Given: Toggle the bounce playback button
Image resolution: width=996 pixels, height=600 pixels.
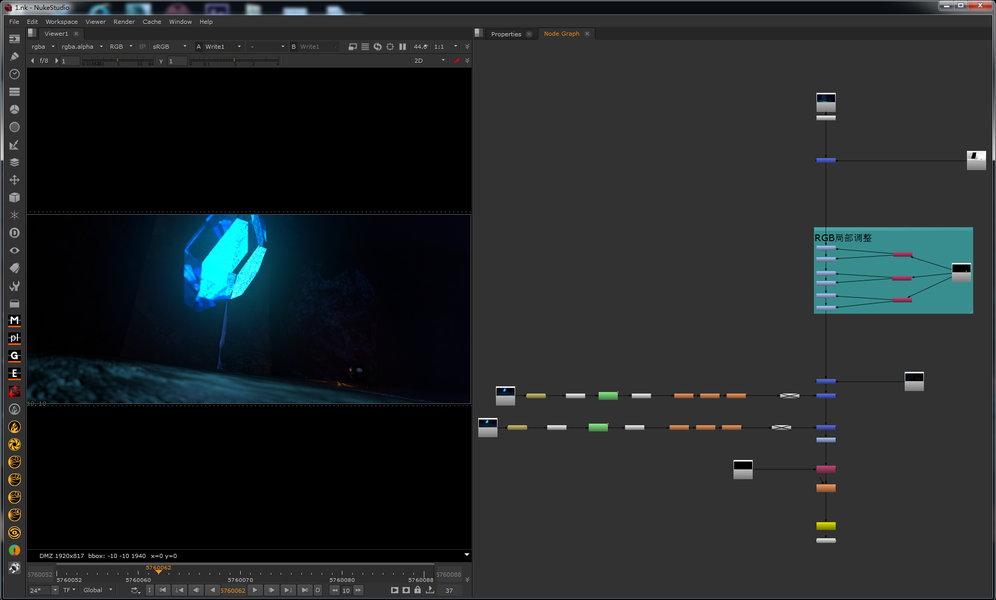Looking at the screenshot, I should (x=135, y=590).
